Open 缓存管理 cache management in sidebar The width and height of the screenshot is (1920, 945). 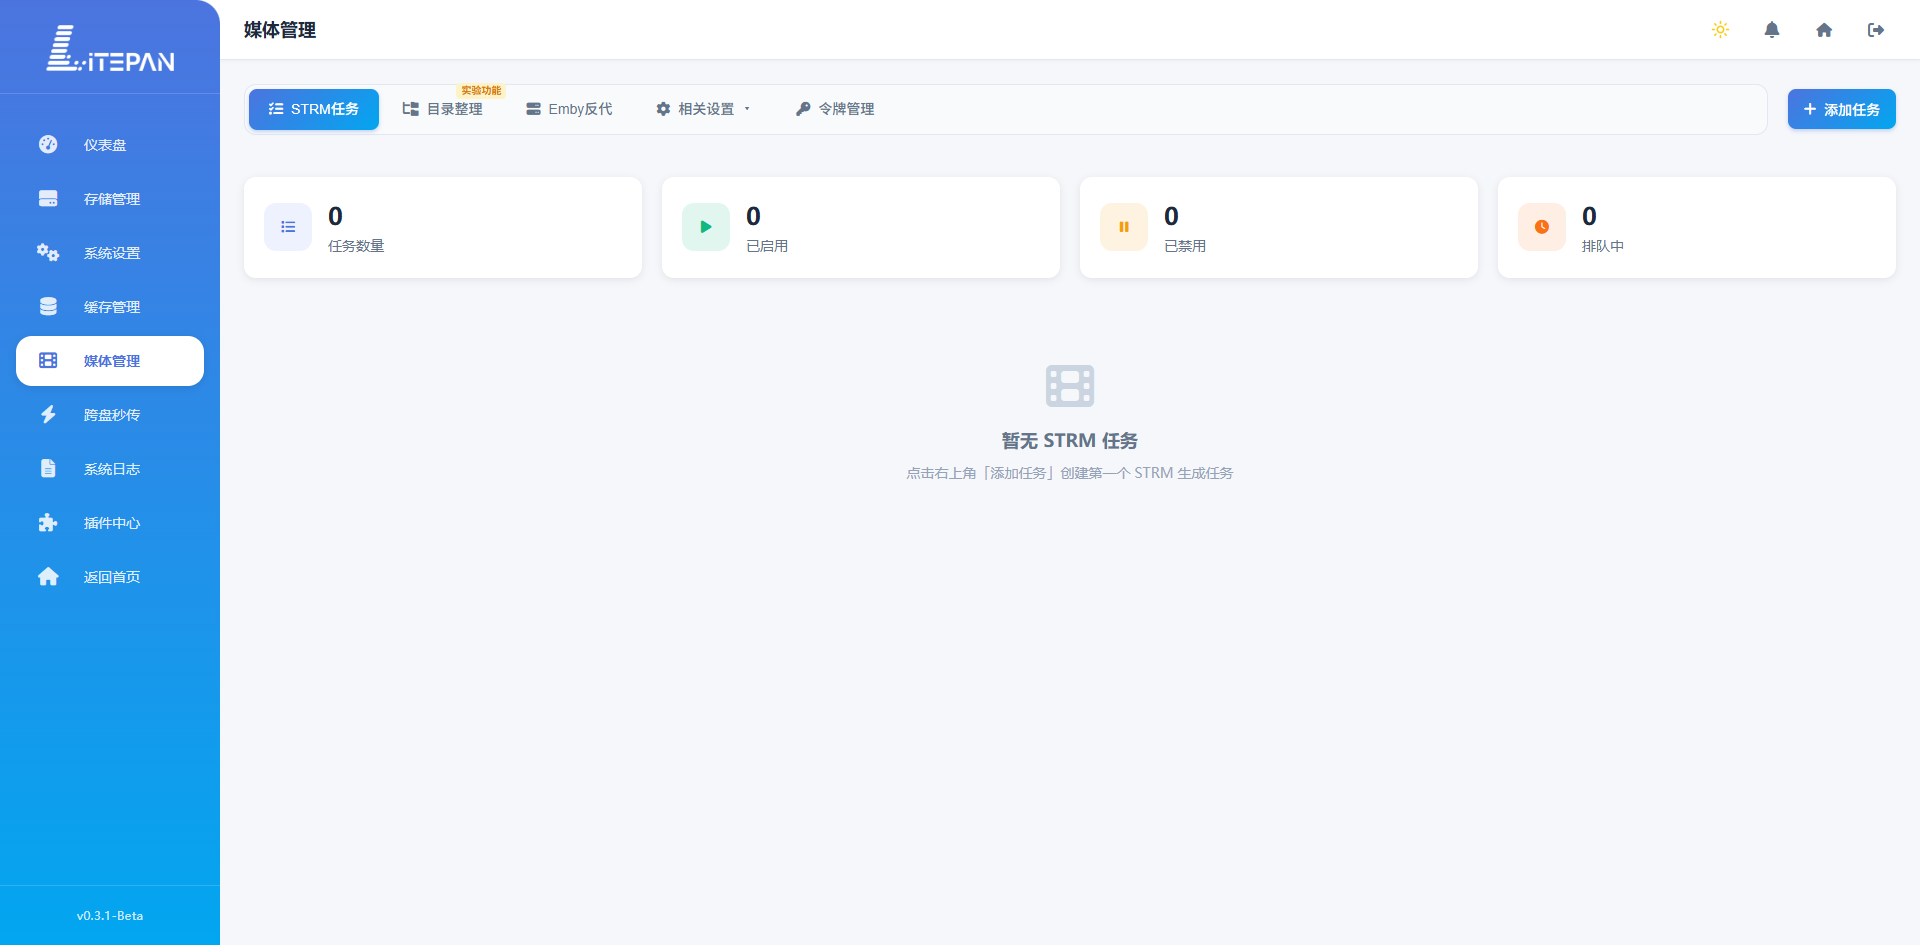(x=110, y=307)
